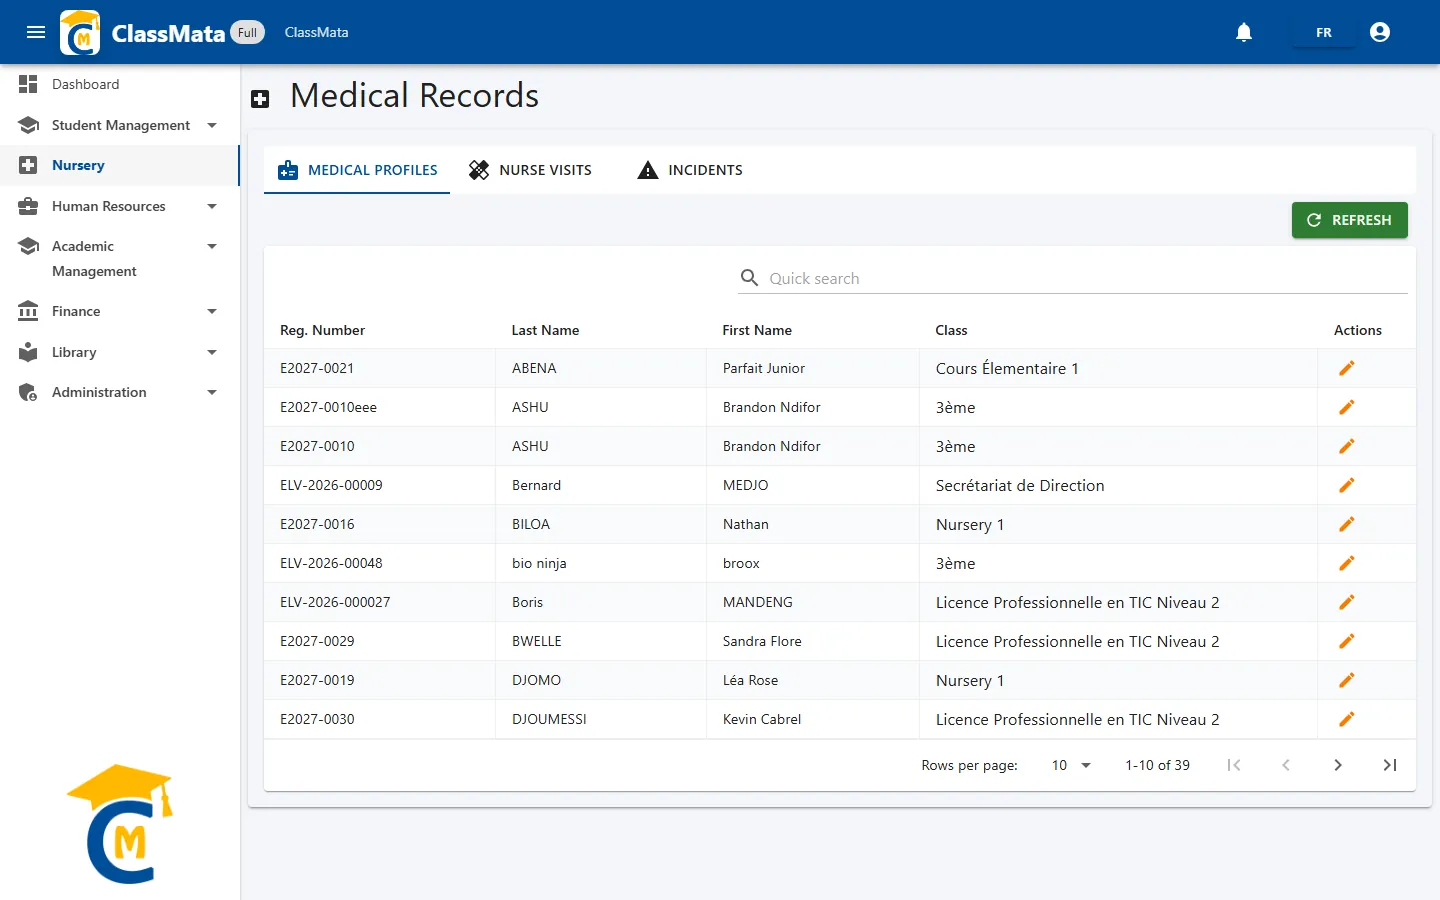Edit medical profile for ABENA Parfait Junior
The height and width of the screenshot is (900, 1440).
(x=1347, y=368)
